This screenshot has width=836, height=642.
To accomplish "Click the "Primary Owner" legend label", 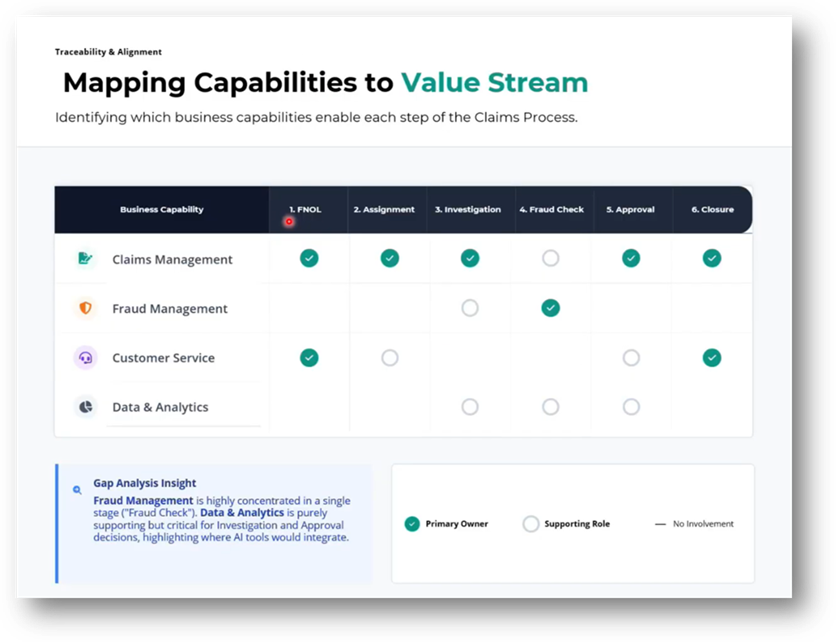I will click(456, 524).
